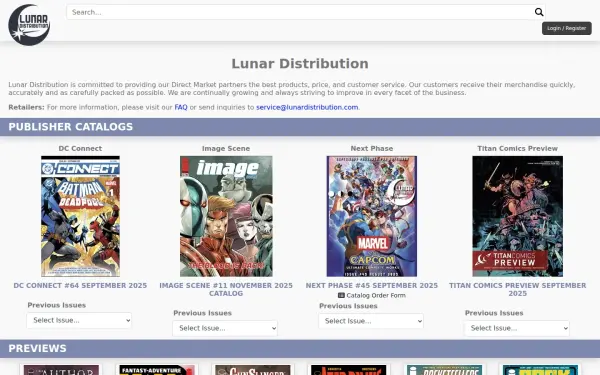
Task: Open the Author preview cover thumbnail
Action: pyautogui.click(x=61, y=370)
